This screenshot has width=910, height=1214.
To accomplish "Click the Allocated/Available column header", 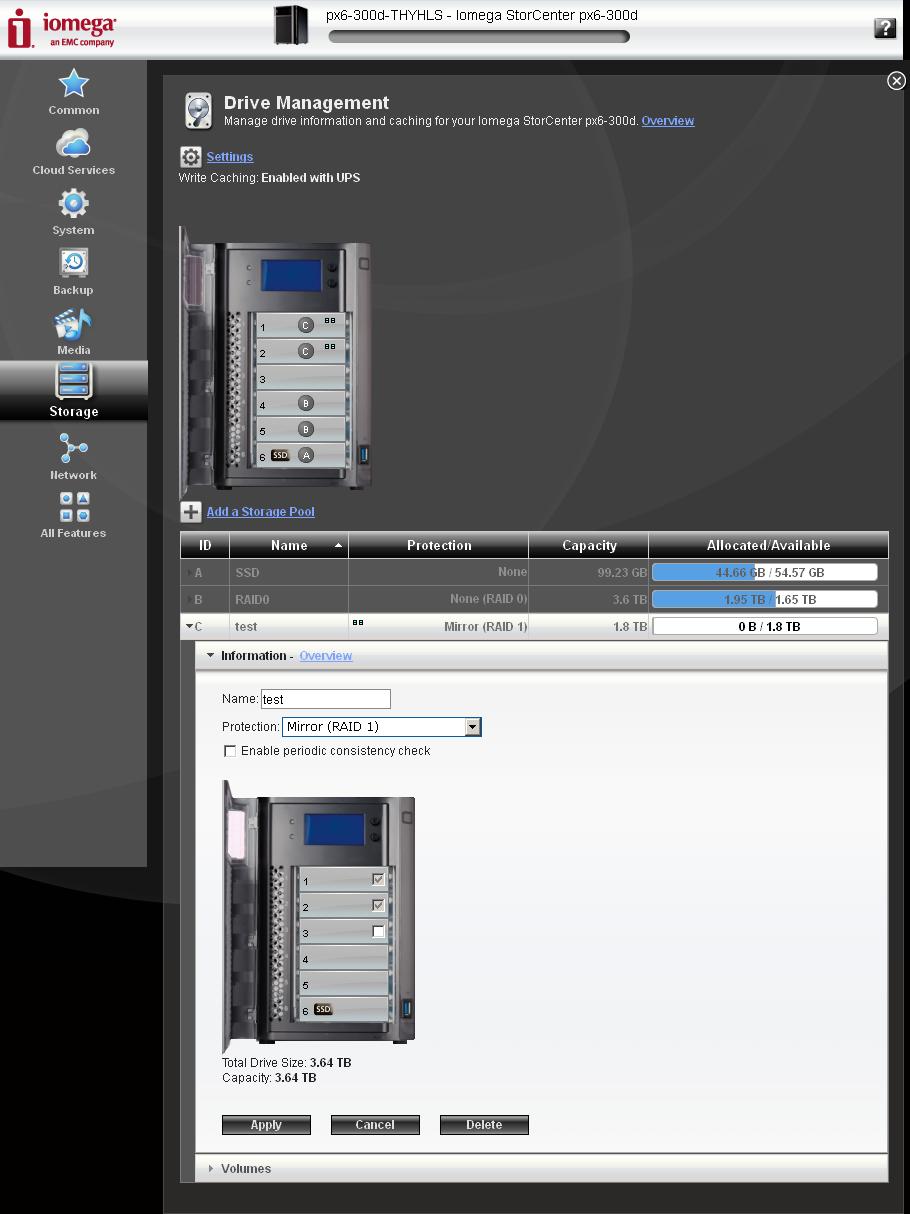I will (768, 545).
